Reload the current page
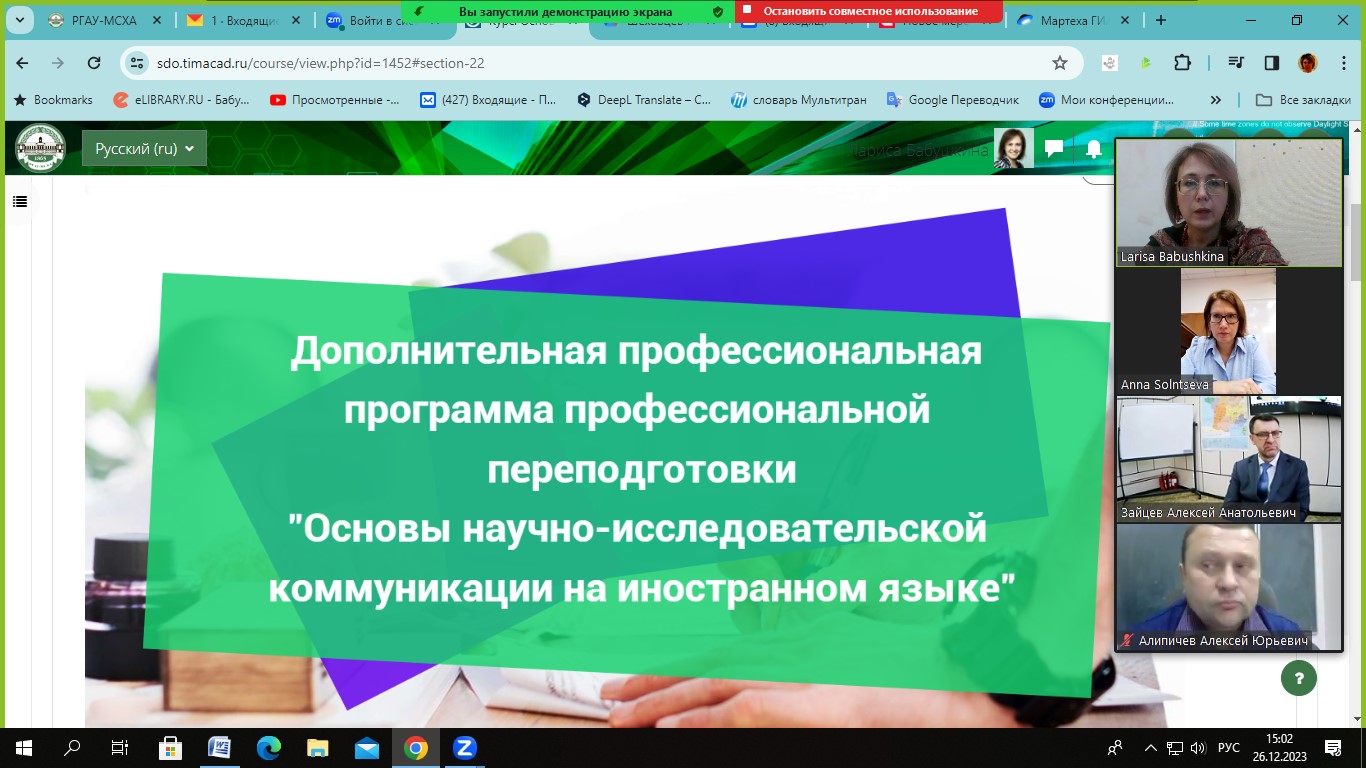The height and width of the screenshot is (768, 1366). pyautogui.click(x=94, y=63)
